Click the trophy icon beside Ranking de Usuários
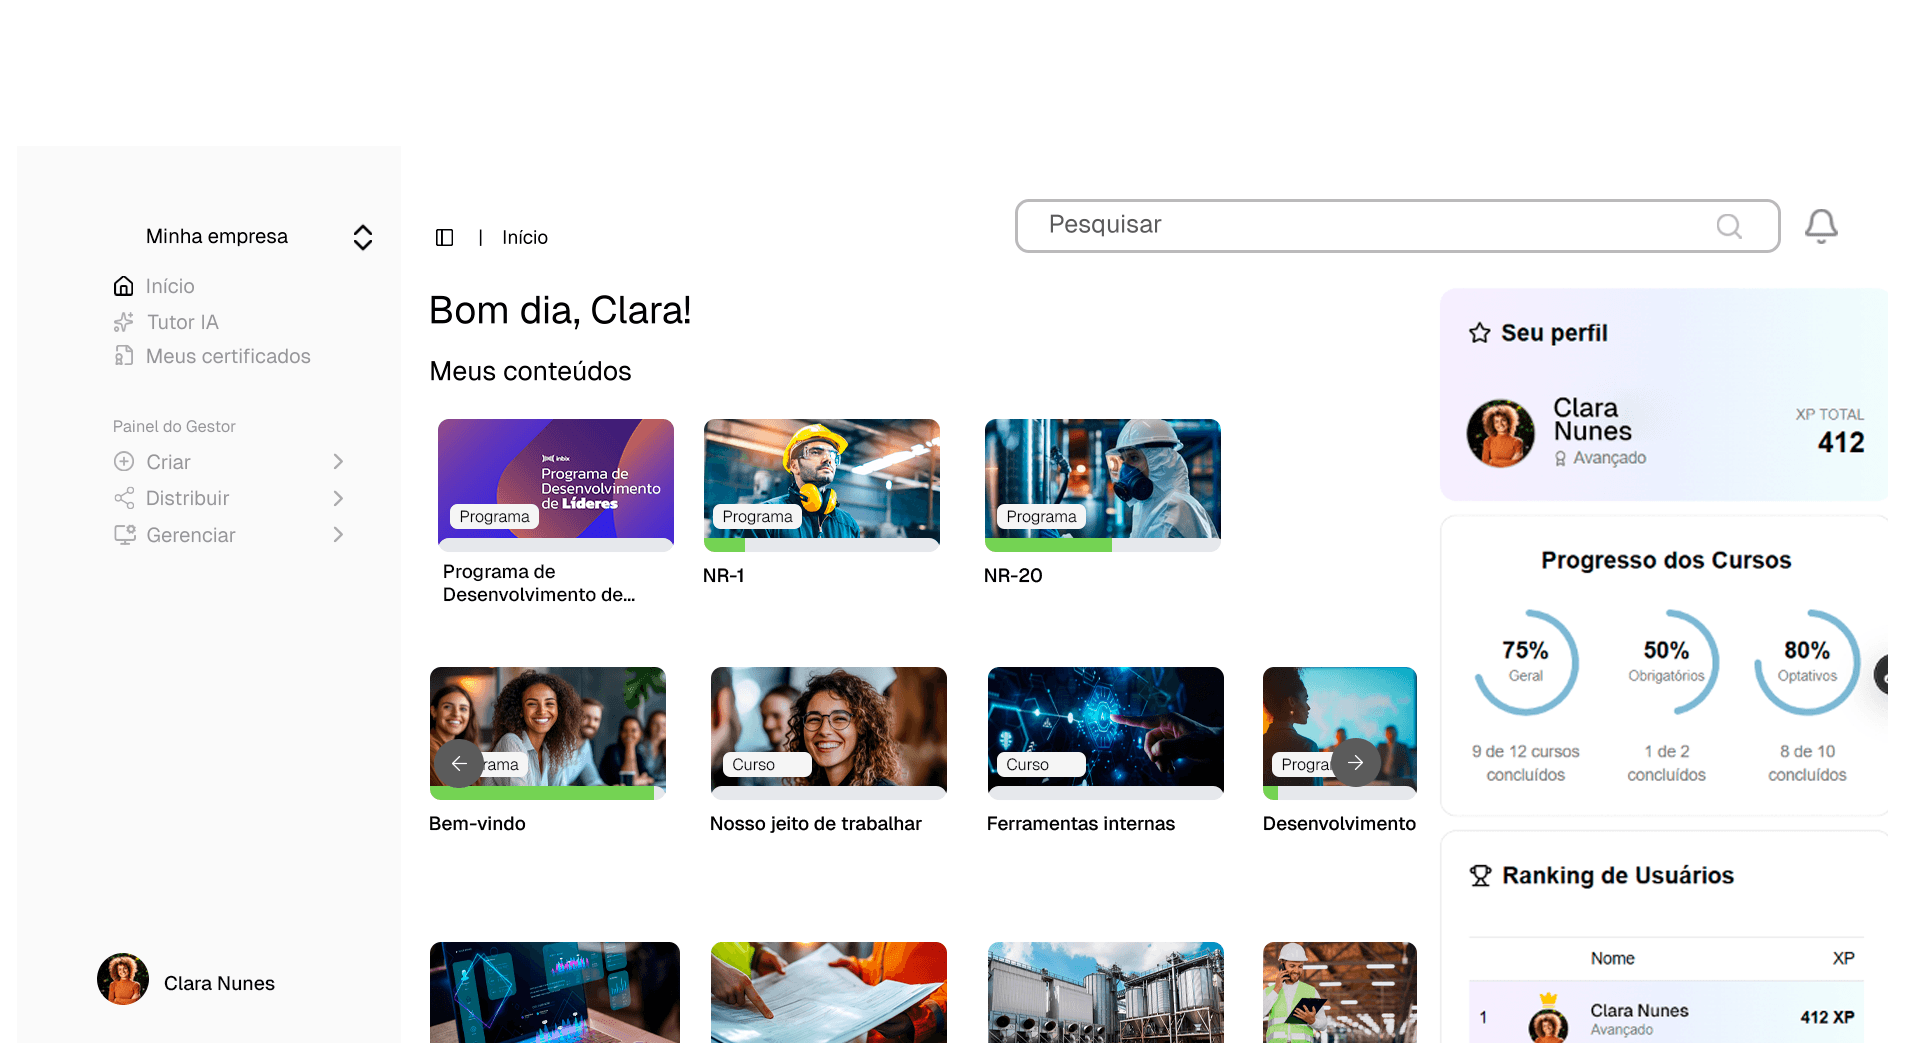This screenshot has height=1043, width=1920. (1480, 876)
